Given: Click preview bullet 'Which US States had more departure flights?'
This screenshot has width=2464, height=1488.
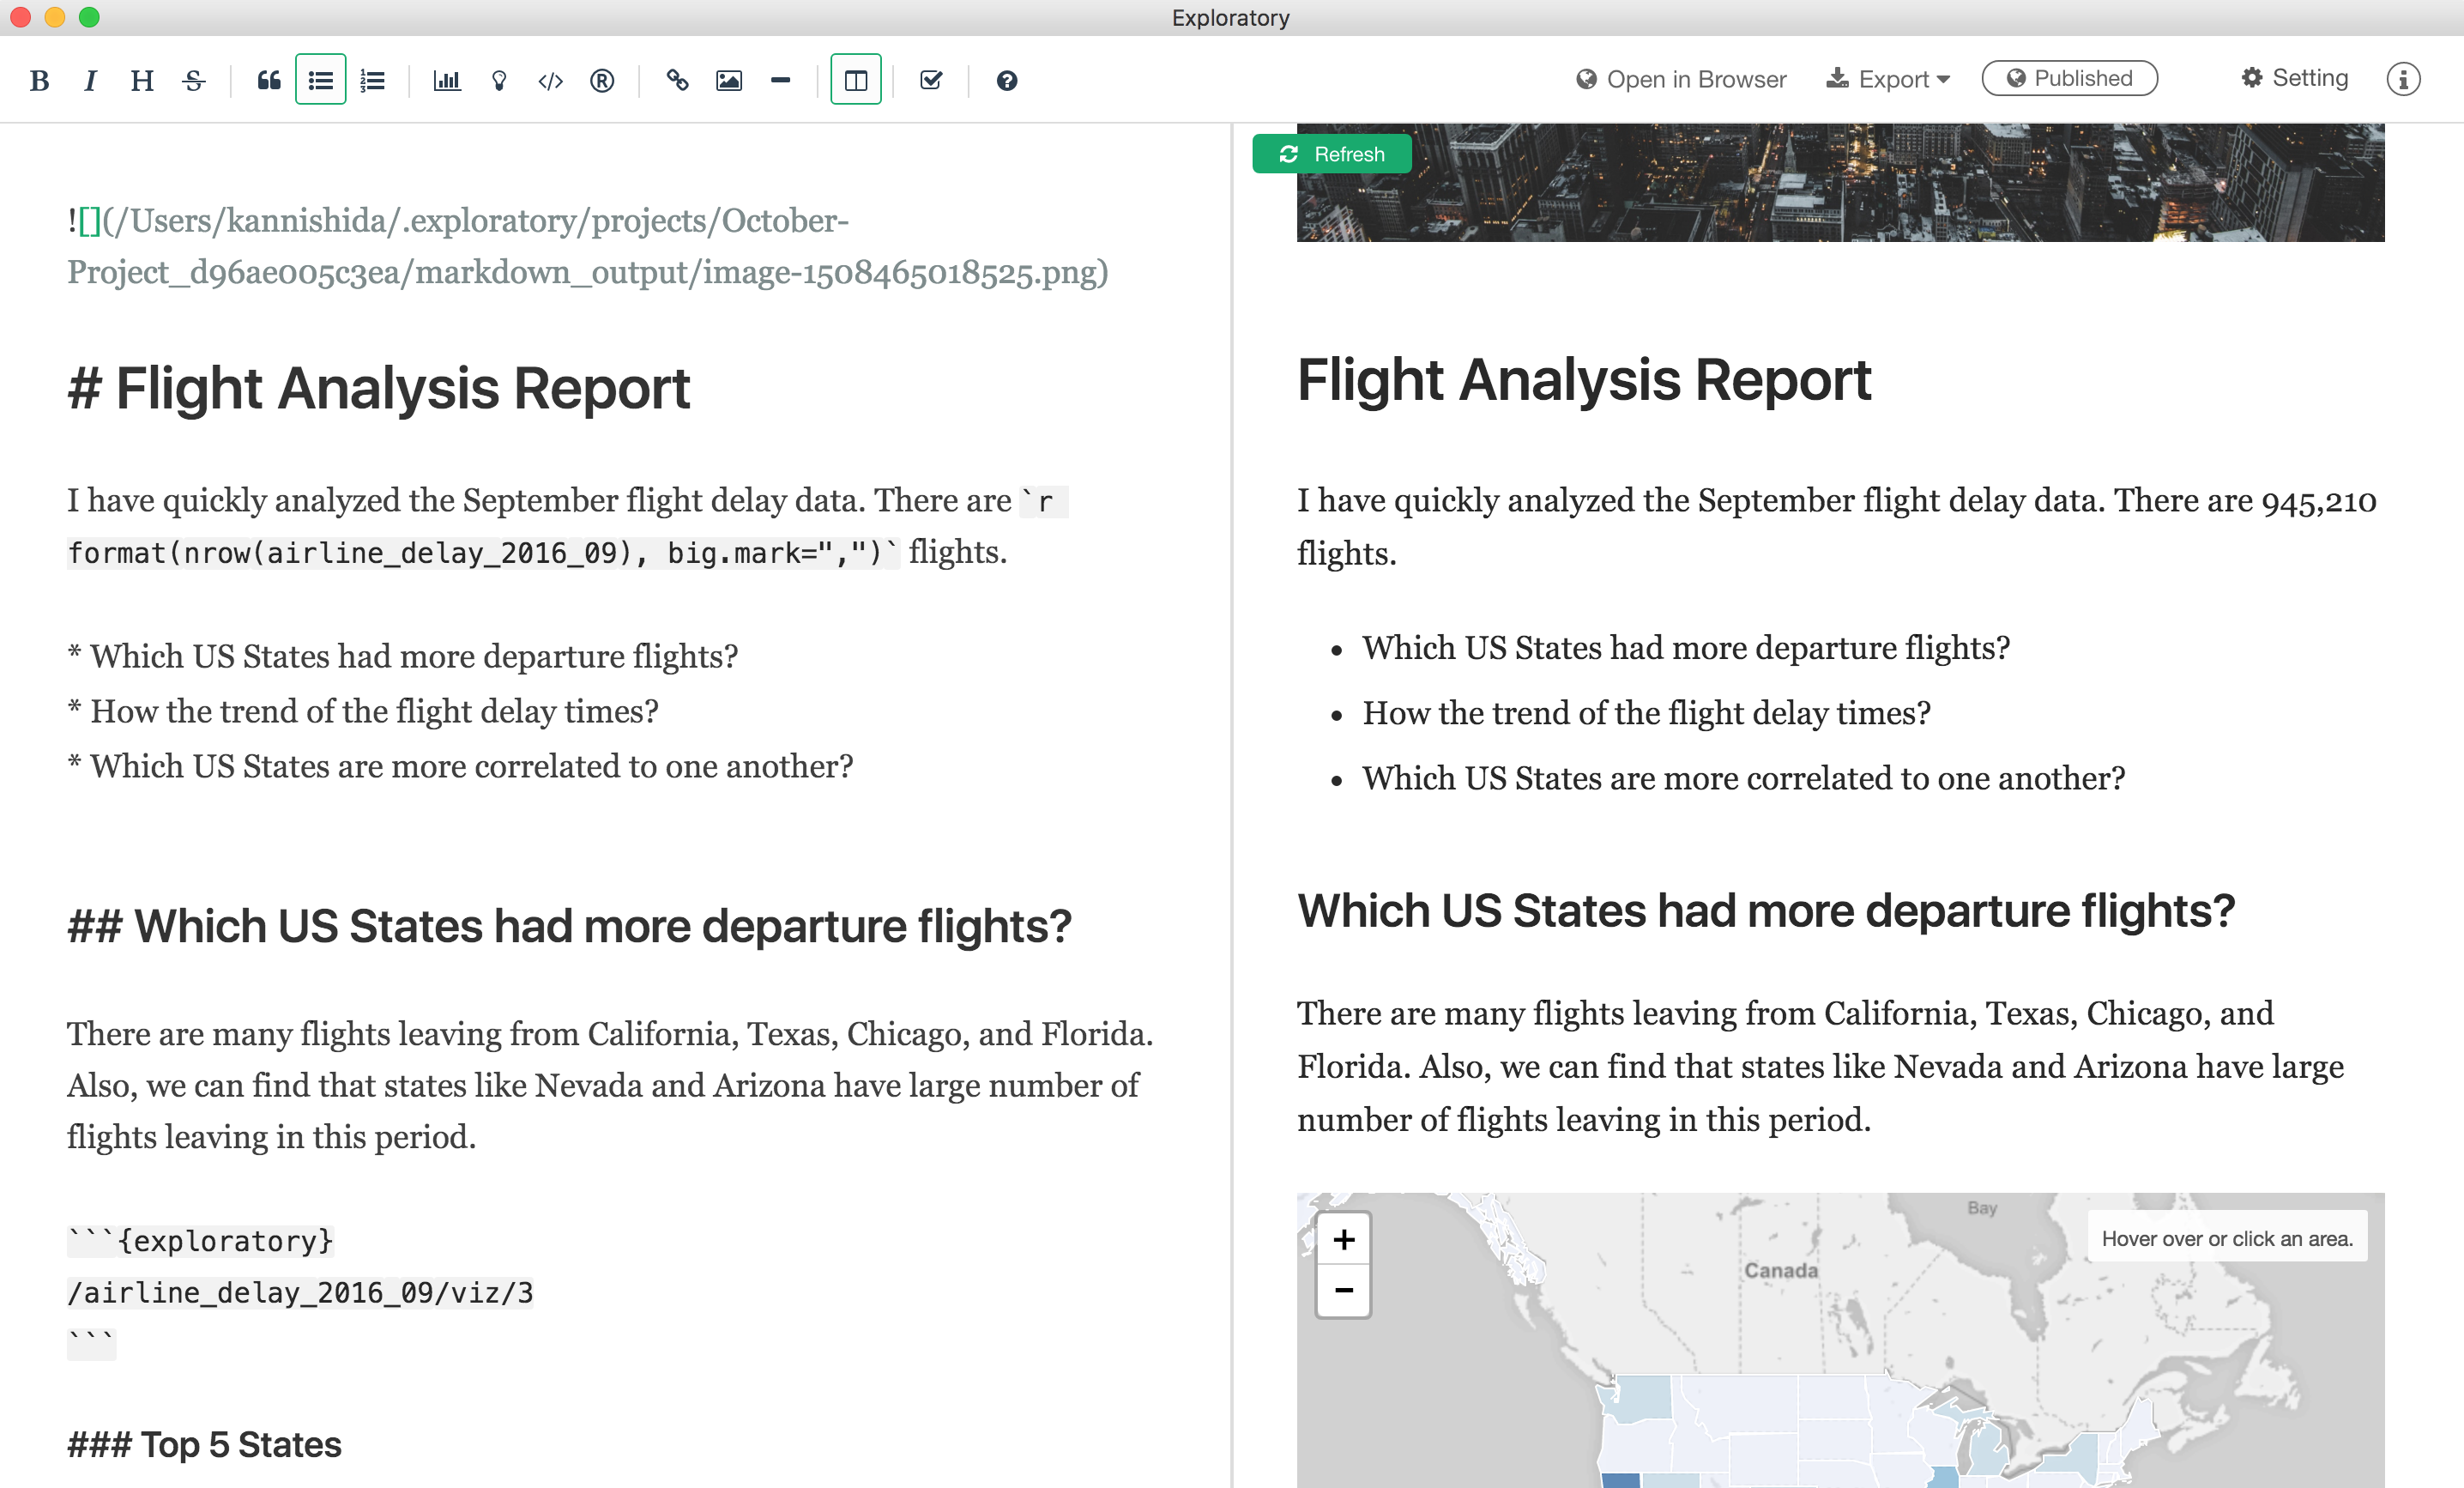Looking at the screenshot, I should click(1686, 648).
